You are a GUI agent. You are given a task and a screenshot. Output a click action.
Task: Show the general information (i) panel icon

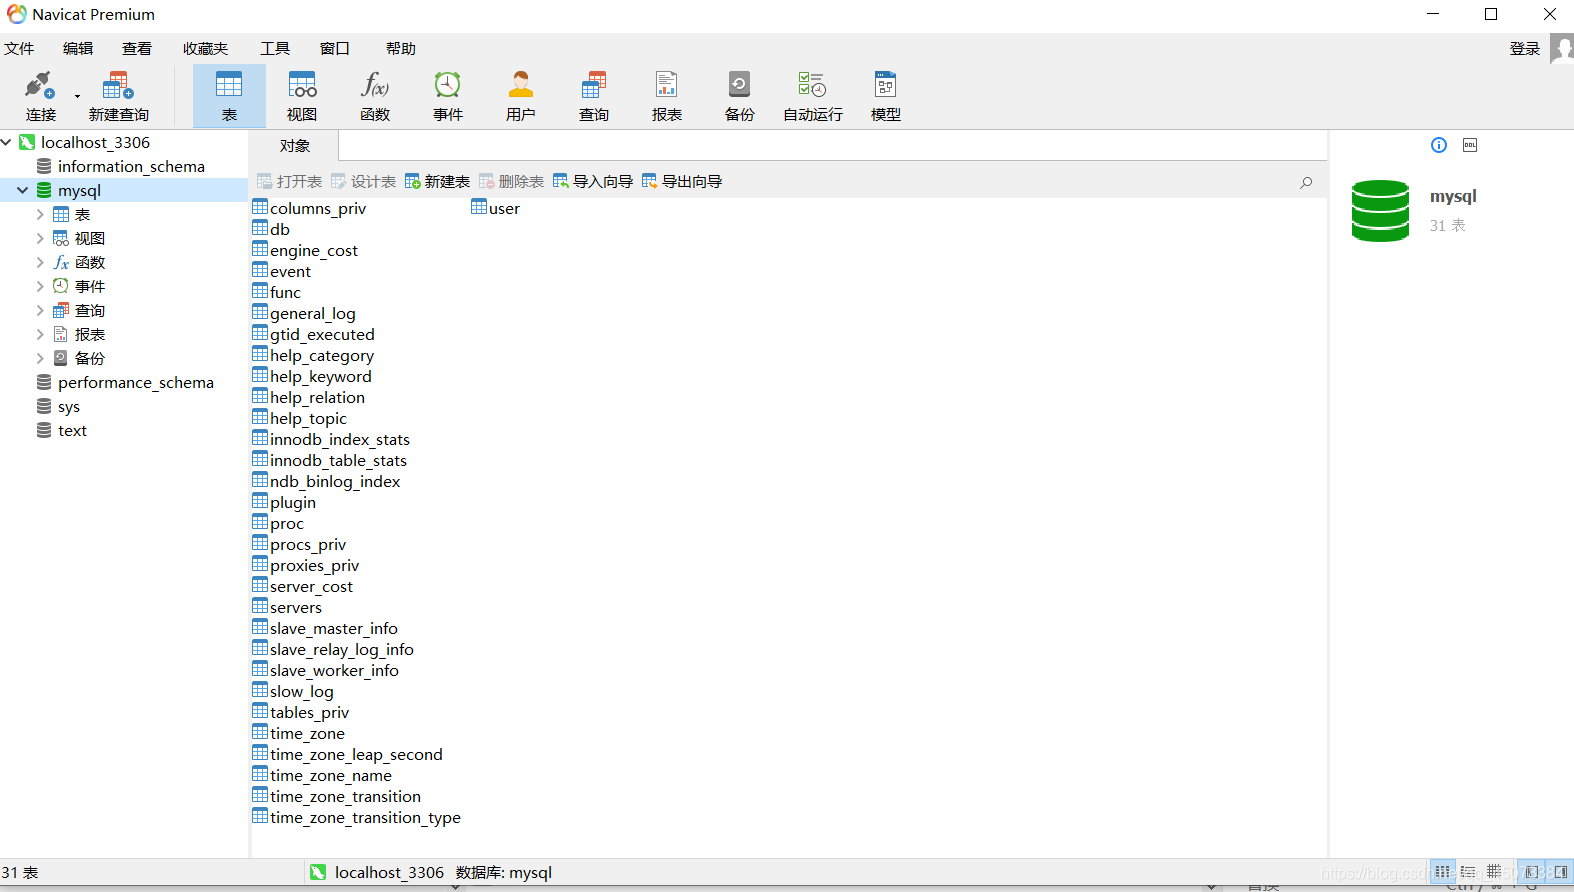coord(1439,145)
